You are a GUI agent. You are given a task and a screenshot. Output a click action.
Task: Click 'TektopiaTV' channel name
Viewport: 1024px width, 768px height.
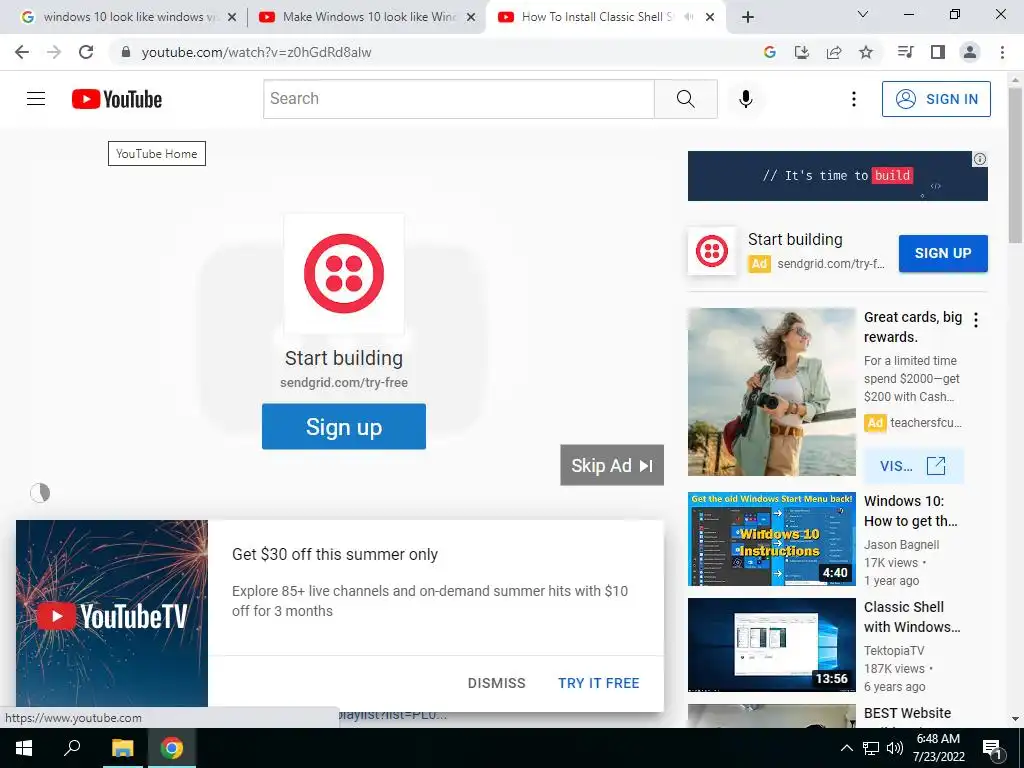pos(894,650)
